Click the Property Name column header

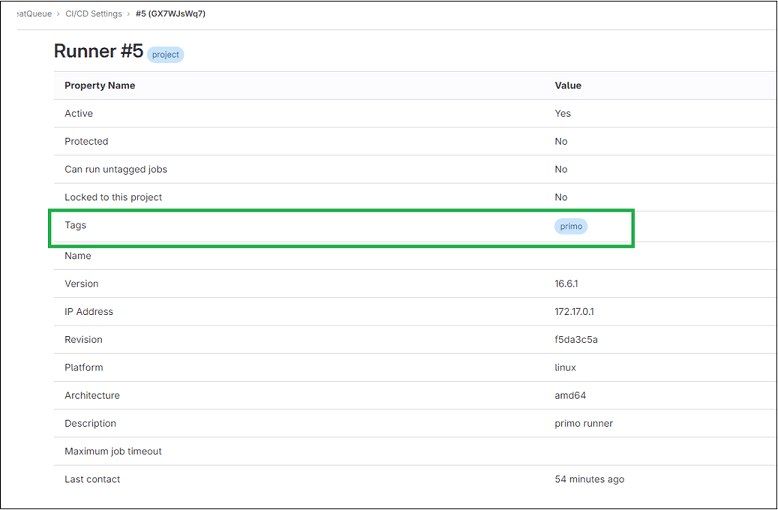100,86
